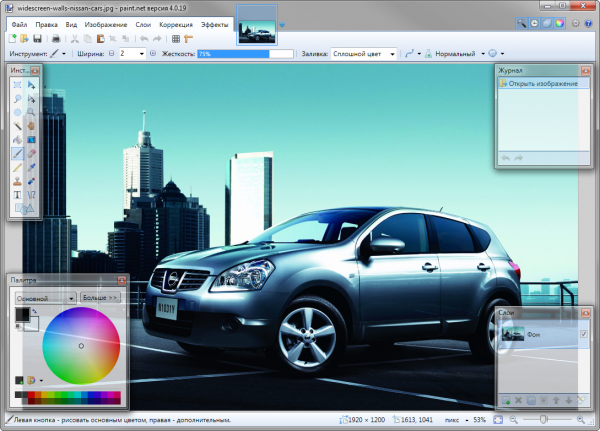Decrease brush width with minus button

click(x=111, y=54)
